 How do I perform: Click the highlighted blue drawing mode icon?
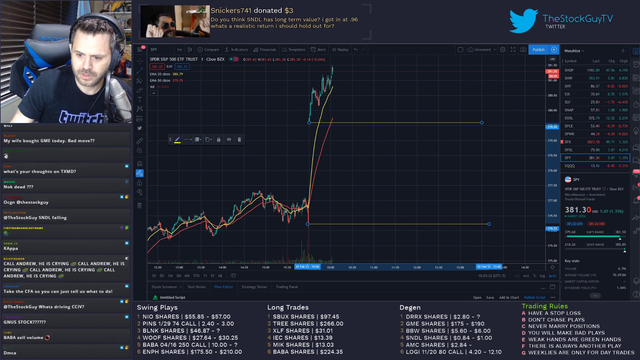tap(140, 173)
